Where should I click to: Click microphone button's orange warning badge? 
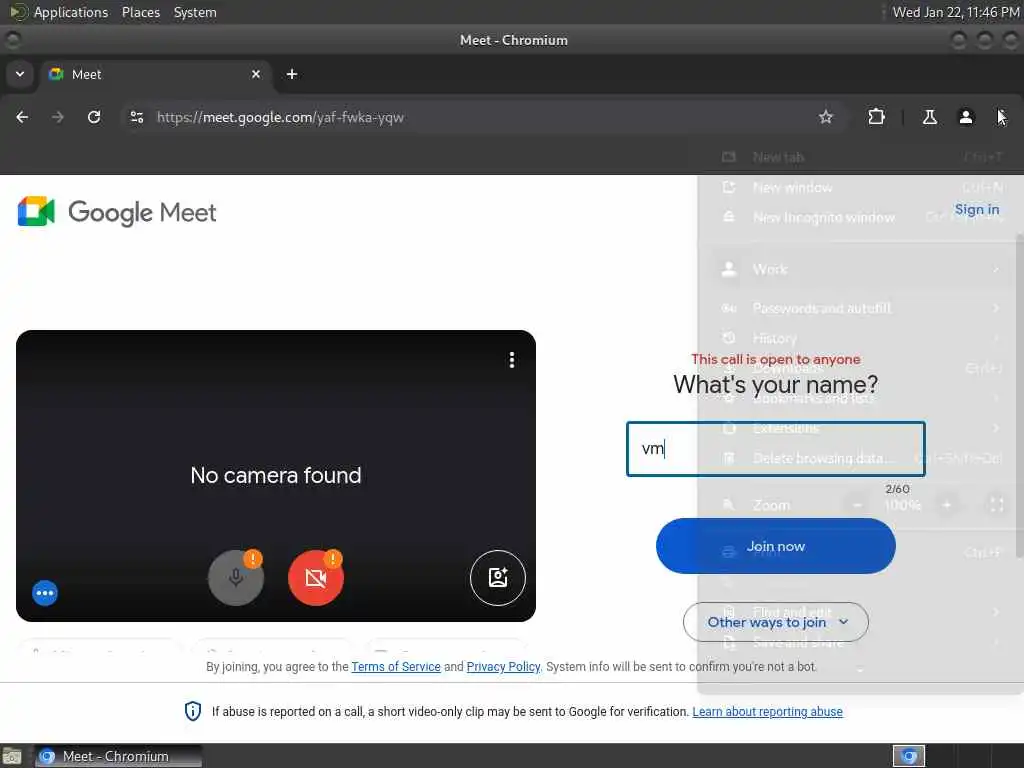(253, 559)
